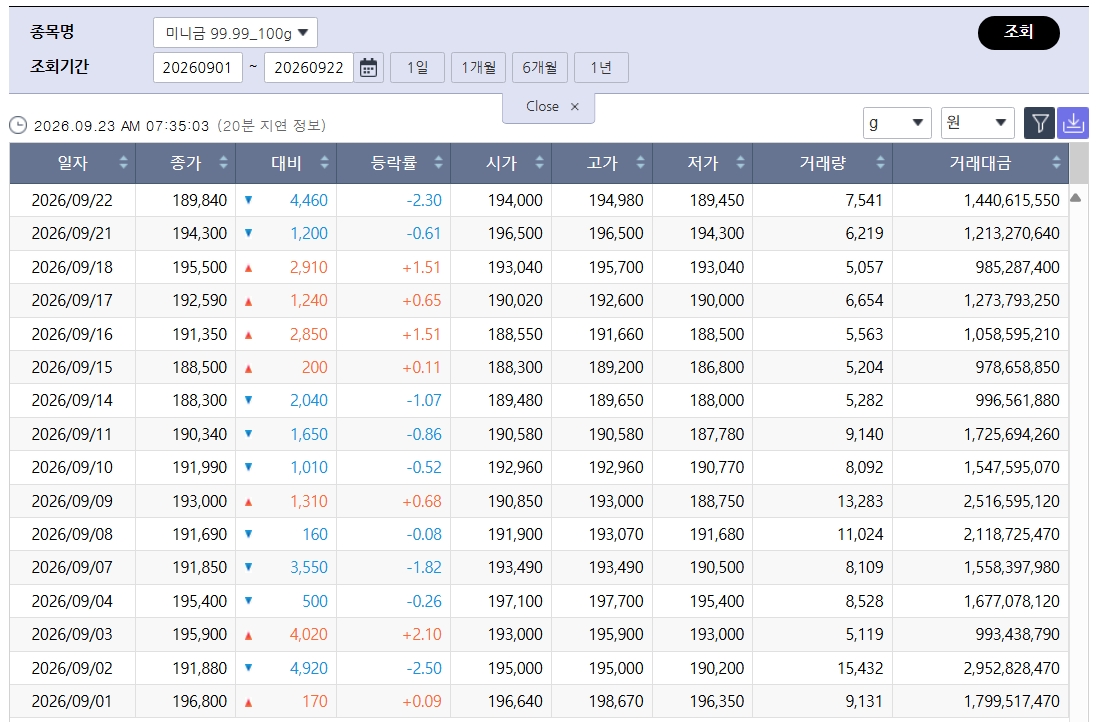Select the 1년 period button

(x=601, y=68)
